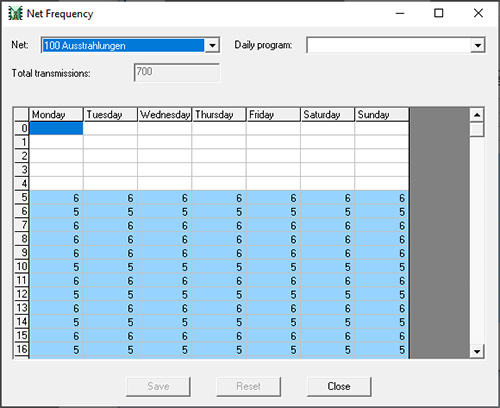Select the Wednesday column header
Screen dimensions: 500x408
[x=165, y=115]
